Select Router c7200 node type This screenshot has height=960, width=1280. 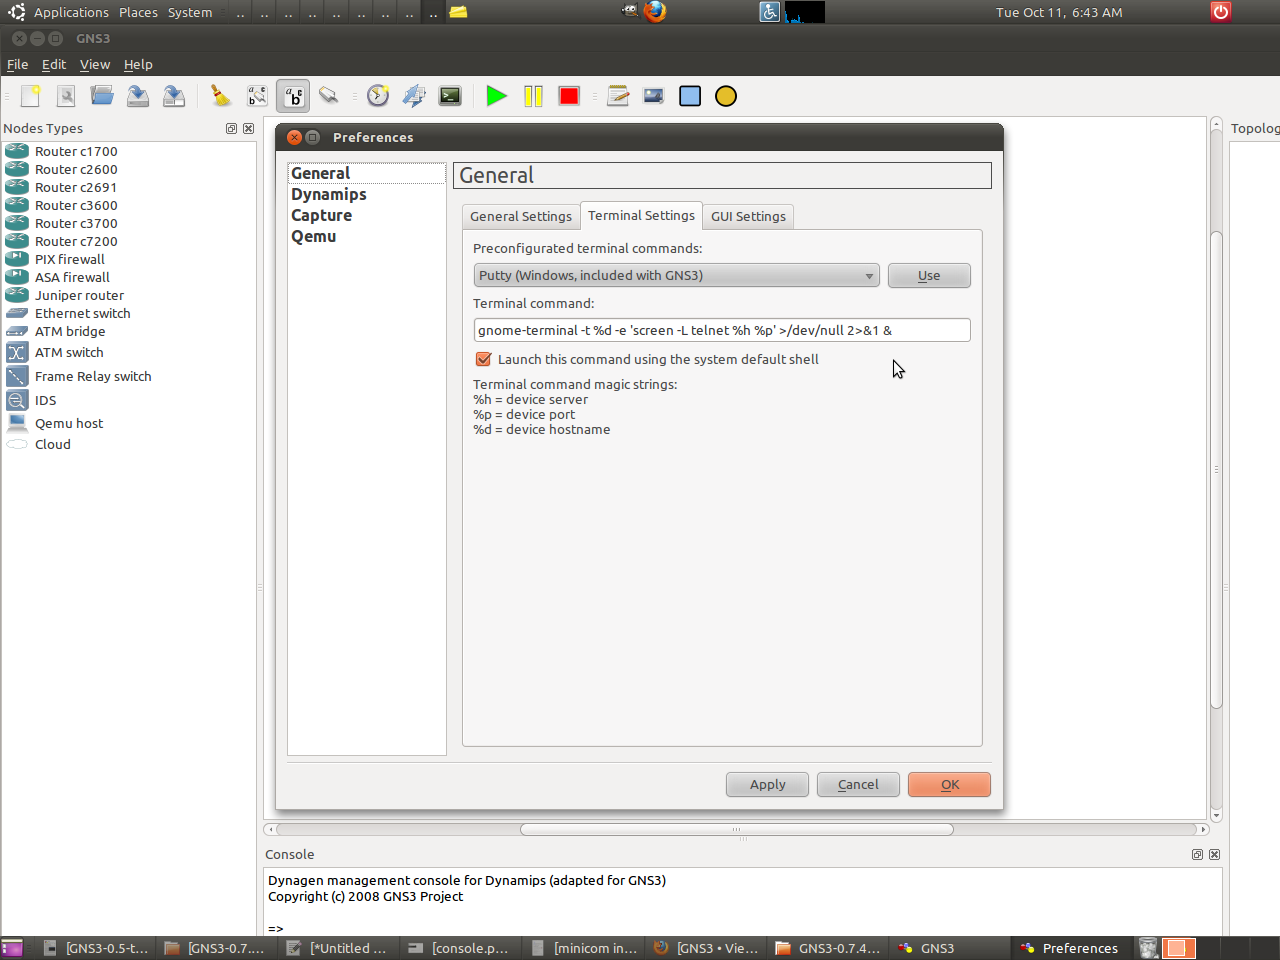[76, 241]
